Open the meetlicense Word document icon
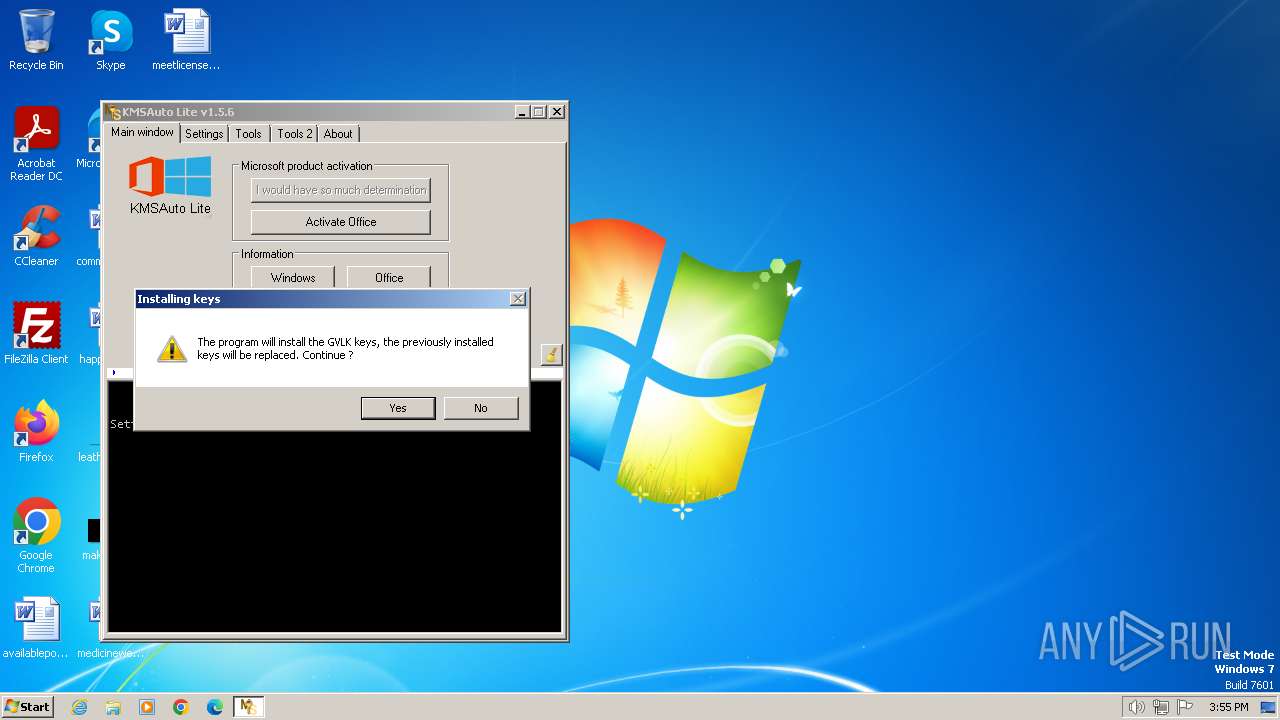The image size is (1280, 720). [x=186, y=40]
